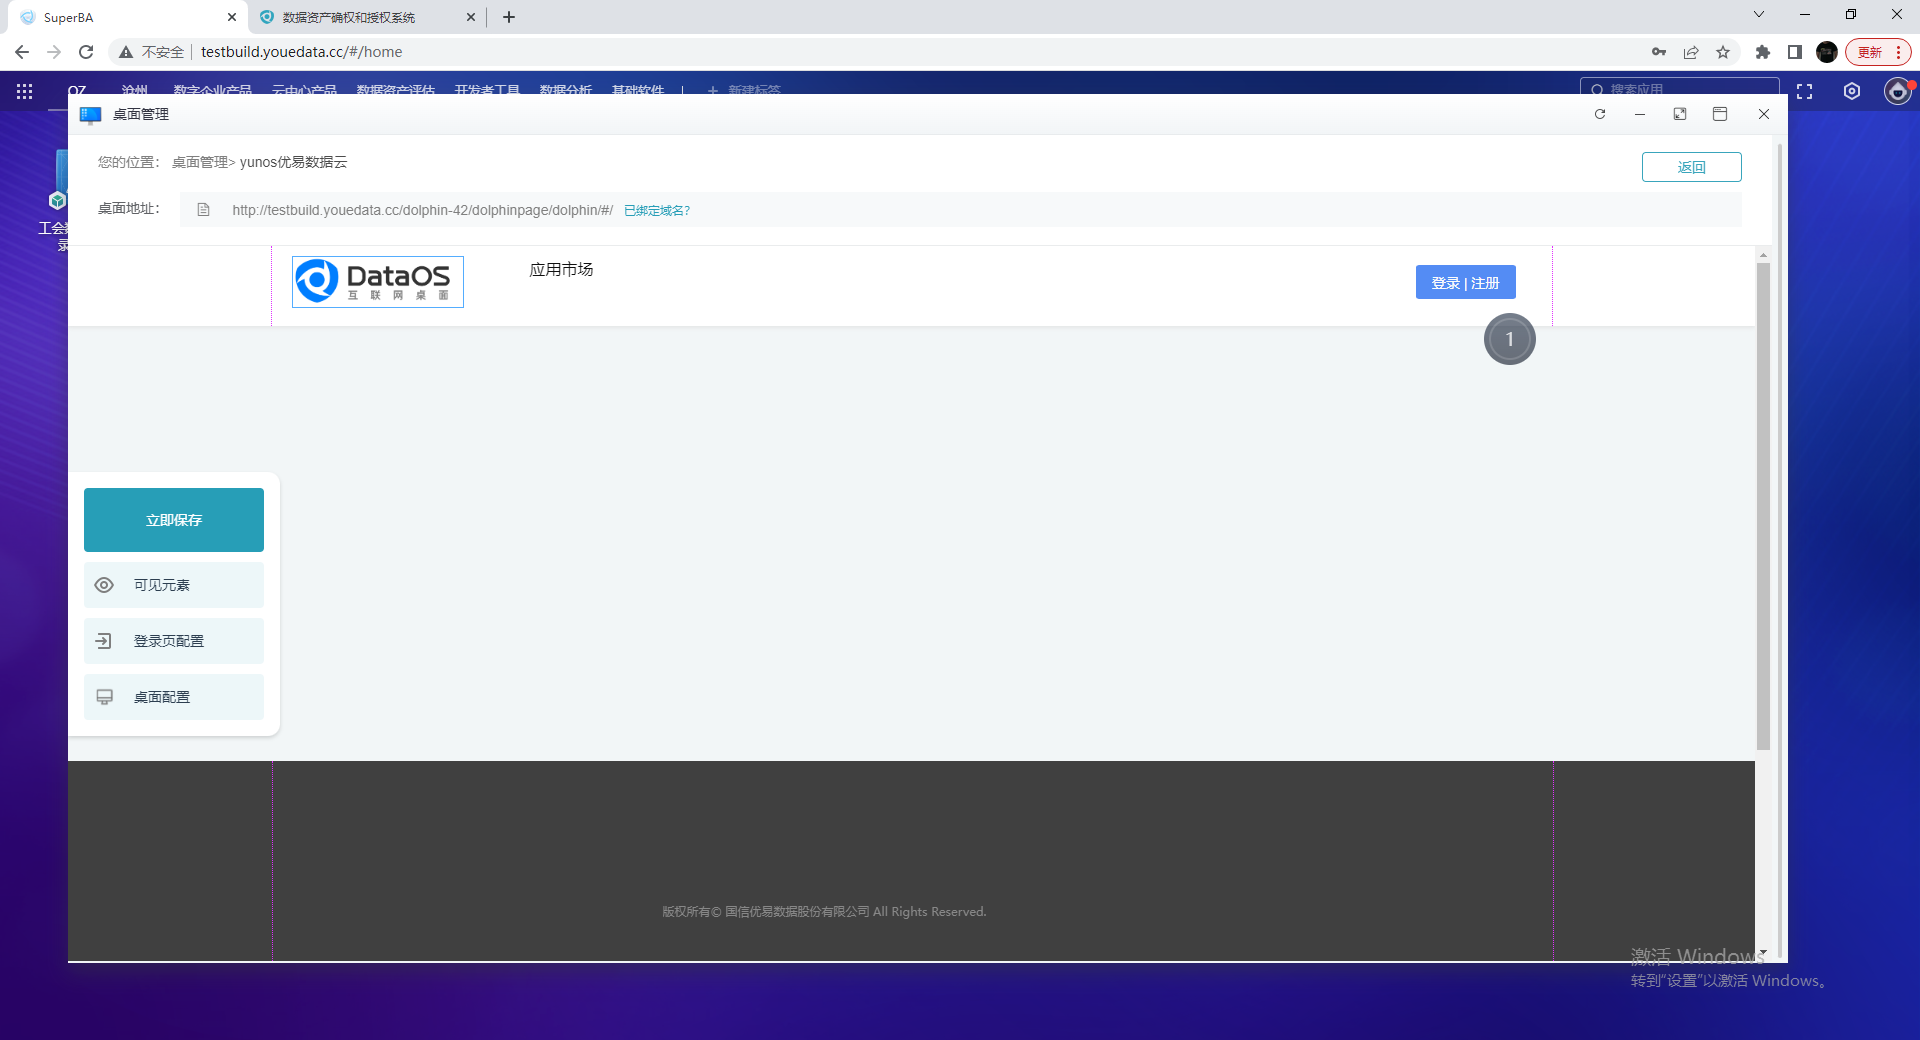Open the tab search chevron dropdown
Image resolution: width=1920 pixels, height=1040 pixels.
[x=1759, y=15]
